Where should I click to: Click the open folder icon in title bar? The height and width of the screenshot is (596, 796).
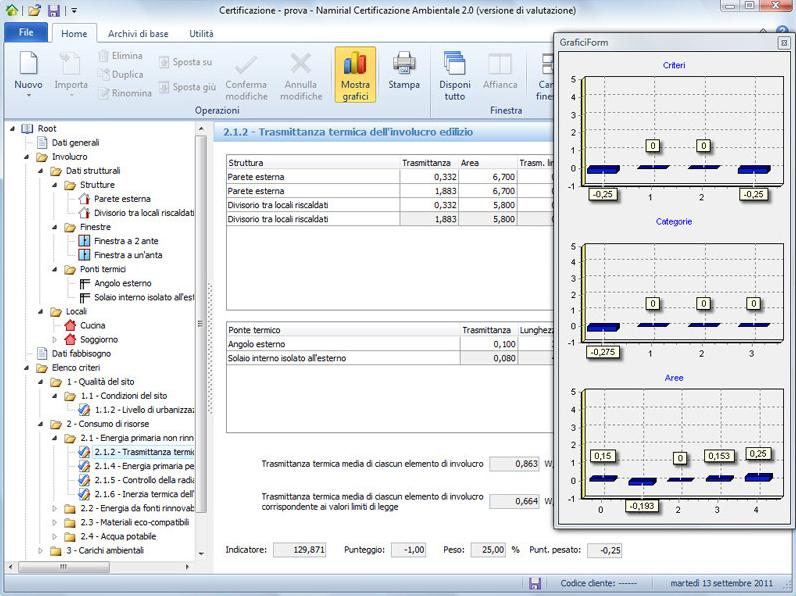click(x=34, y=10)
